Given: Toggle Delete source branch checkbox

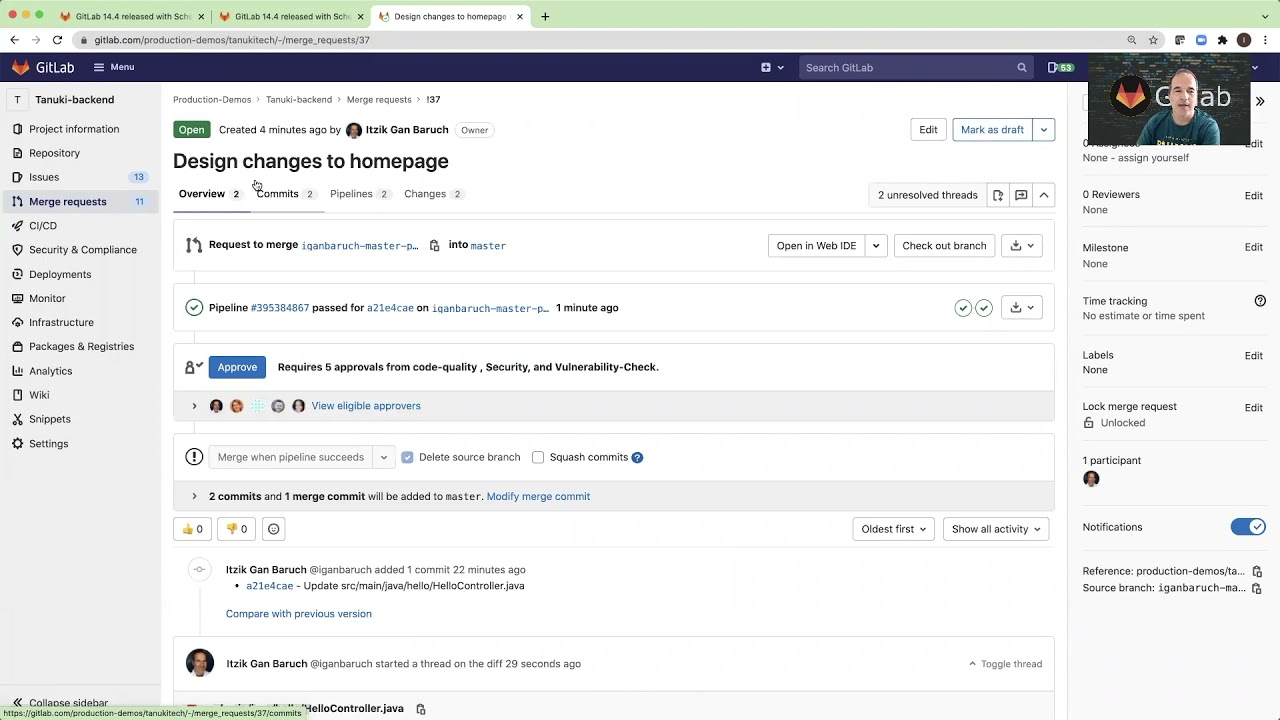Looking at the screenshot, I should pos(407,457).
